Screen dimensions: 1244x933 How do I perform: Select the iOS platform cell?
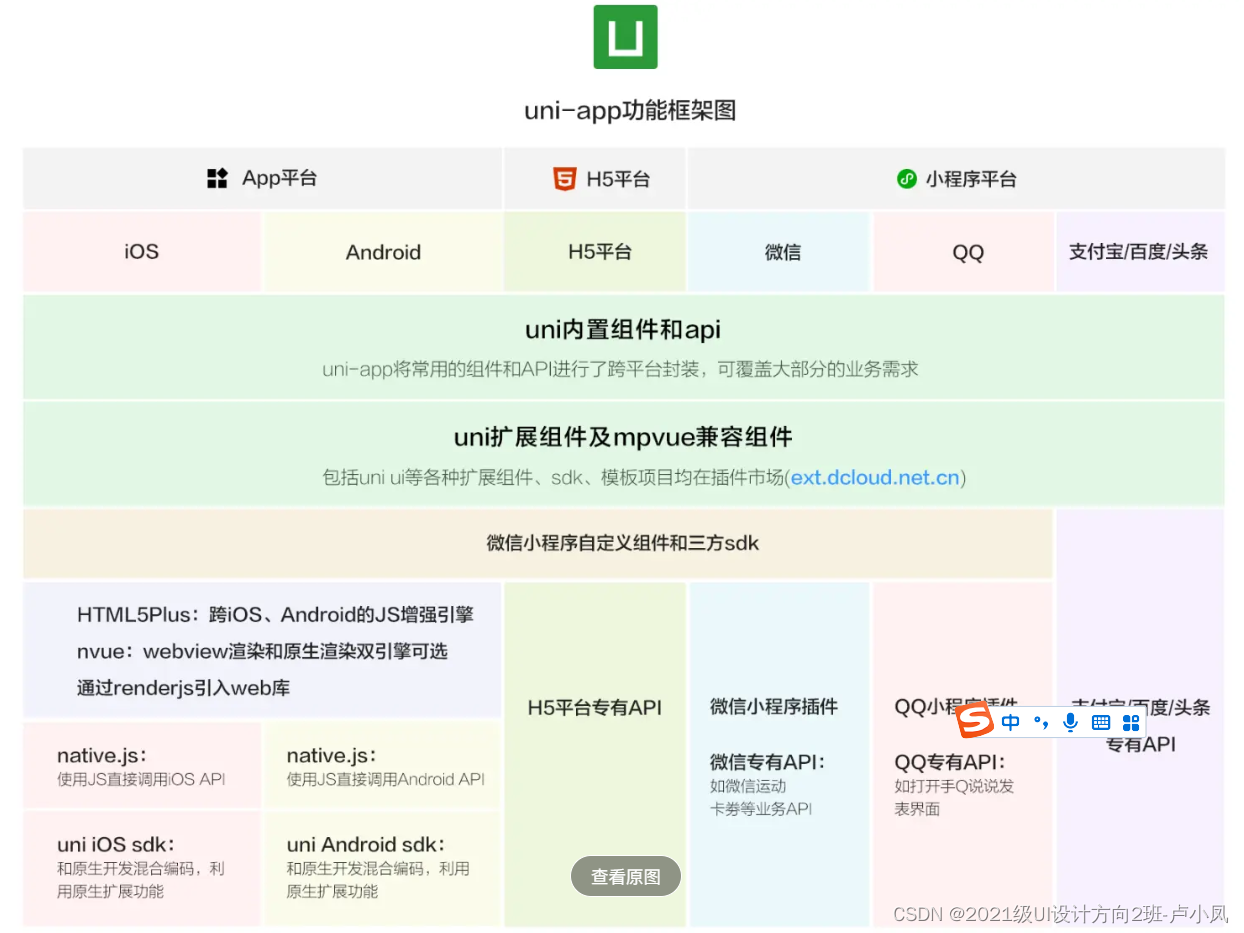[140, 252]
